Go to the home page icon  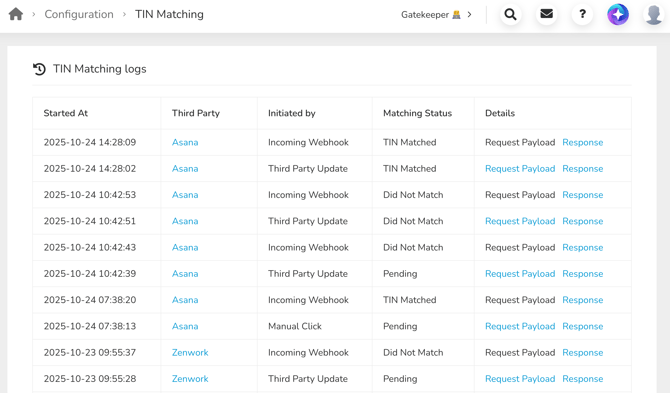16,14
